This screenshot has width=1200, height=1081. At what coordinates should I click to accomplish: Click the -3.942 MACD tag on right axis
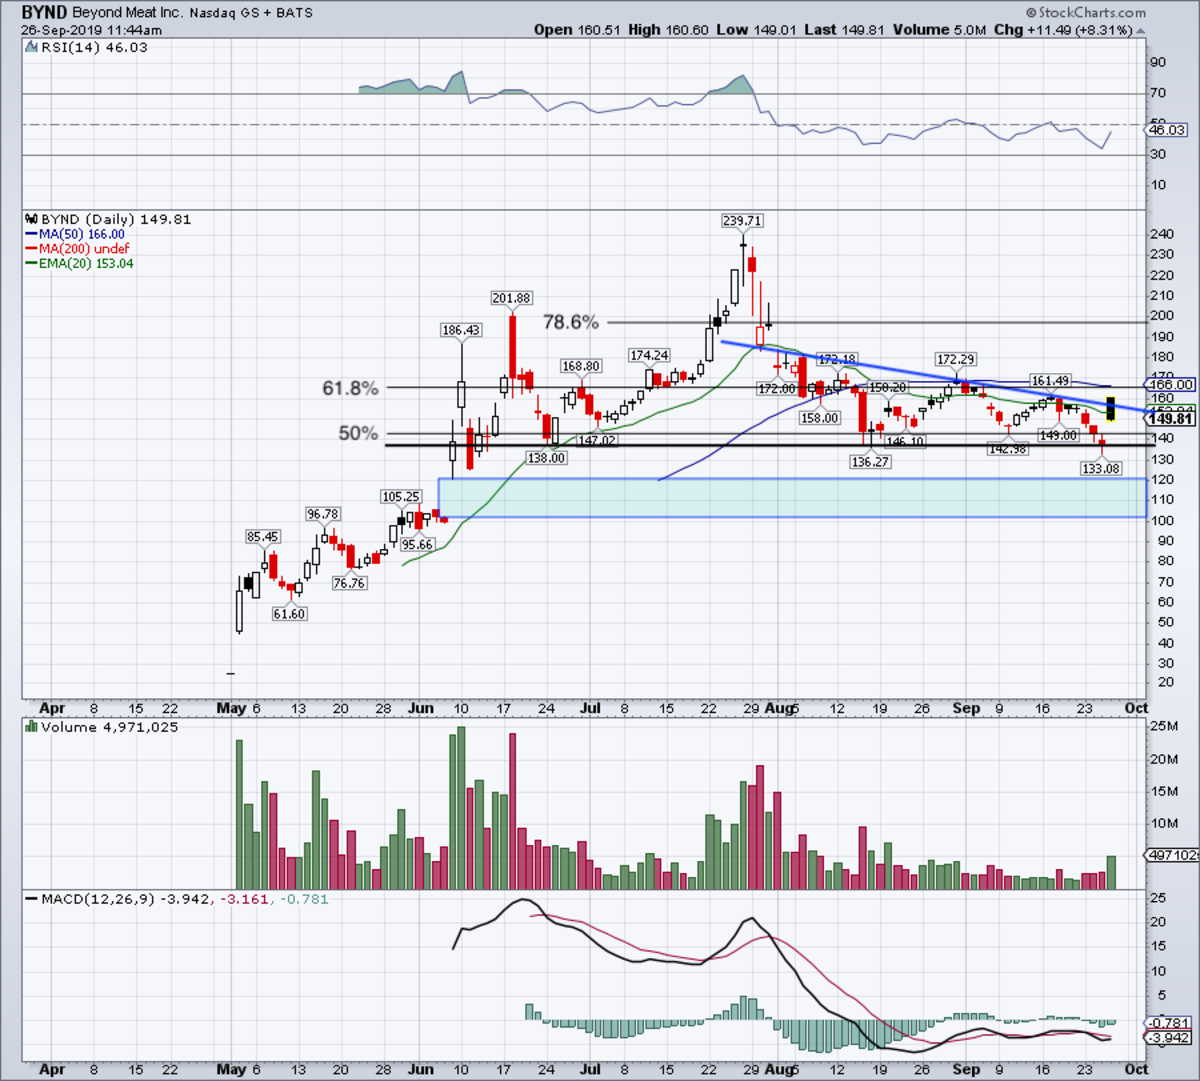click(x=1167, y=1038)
